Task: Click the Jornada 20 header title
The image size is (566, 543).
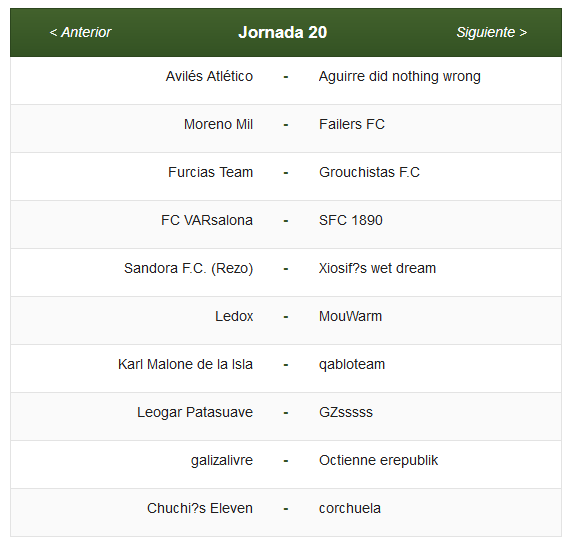Action: pos(283,32)
